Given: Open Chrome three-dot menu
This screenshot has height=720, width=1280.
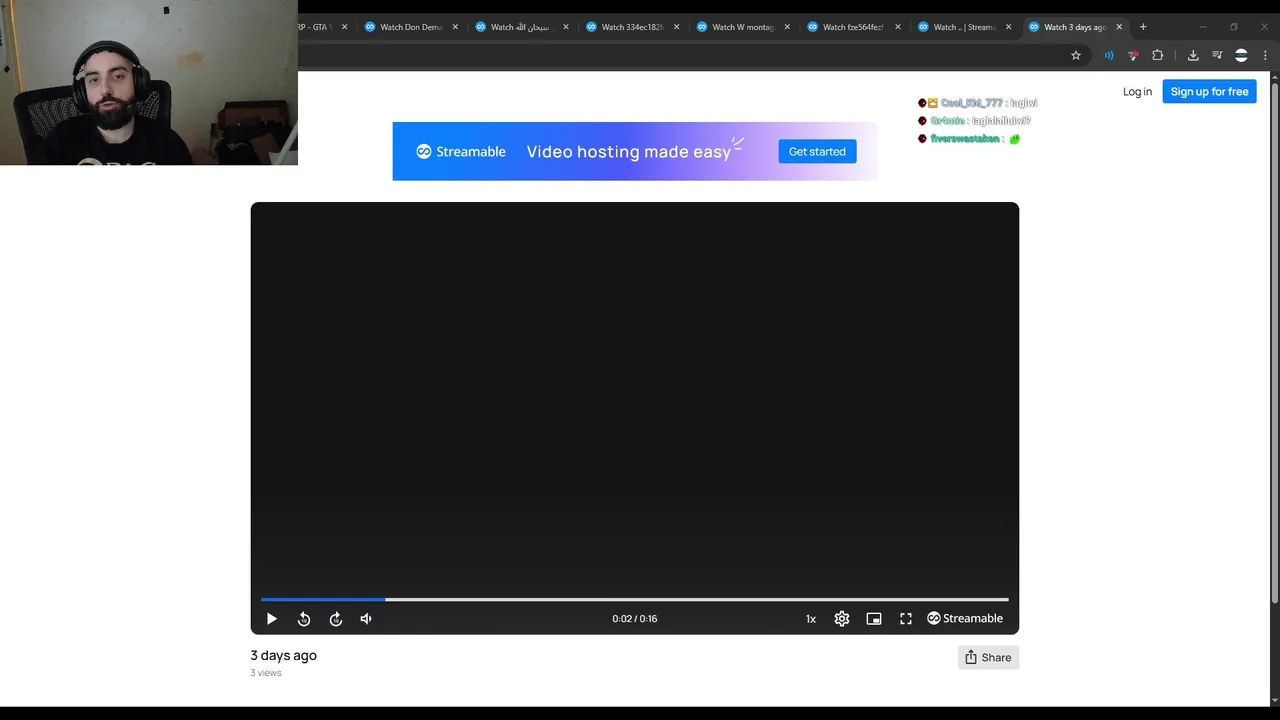Looking at the screenshot, I should pyautogui.click(x=1265, y=56).
